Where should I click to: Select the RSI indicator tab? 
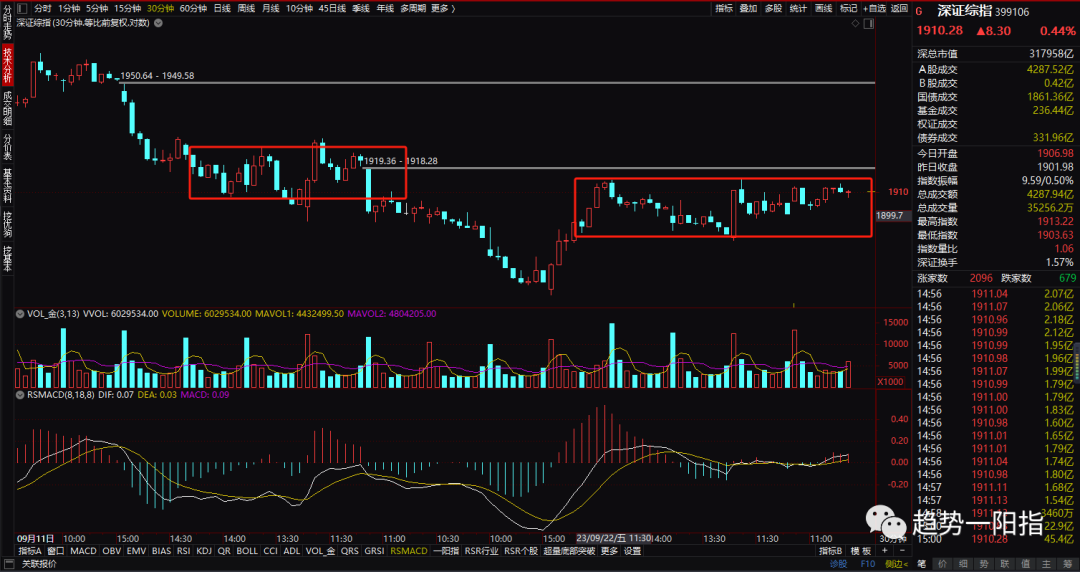(183, 551)
